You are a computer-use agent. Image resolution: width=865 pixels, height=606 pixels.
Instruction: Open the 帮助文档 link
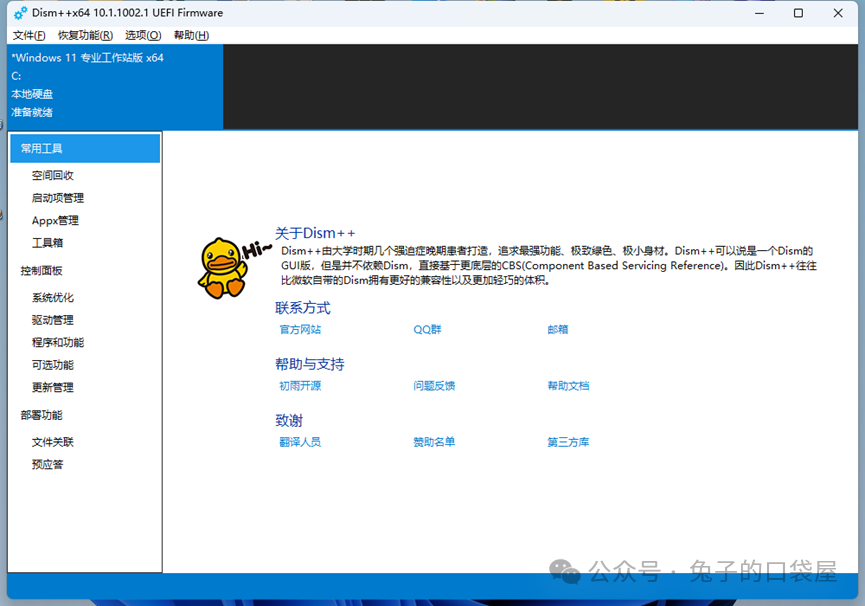pyautogui.click(x=568, y=386)
